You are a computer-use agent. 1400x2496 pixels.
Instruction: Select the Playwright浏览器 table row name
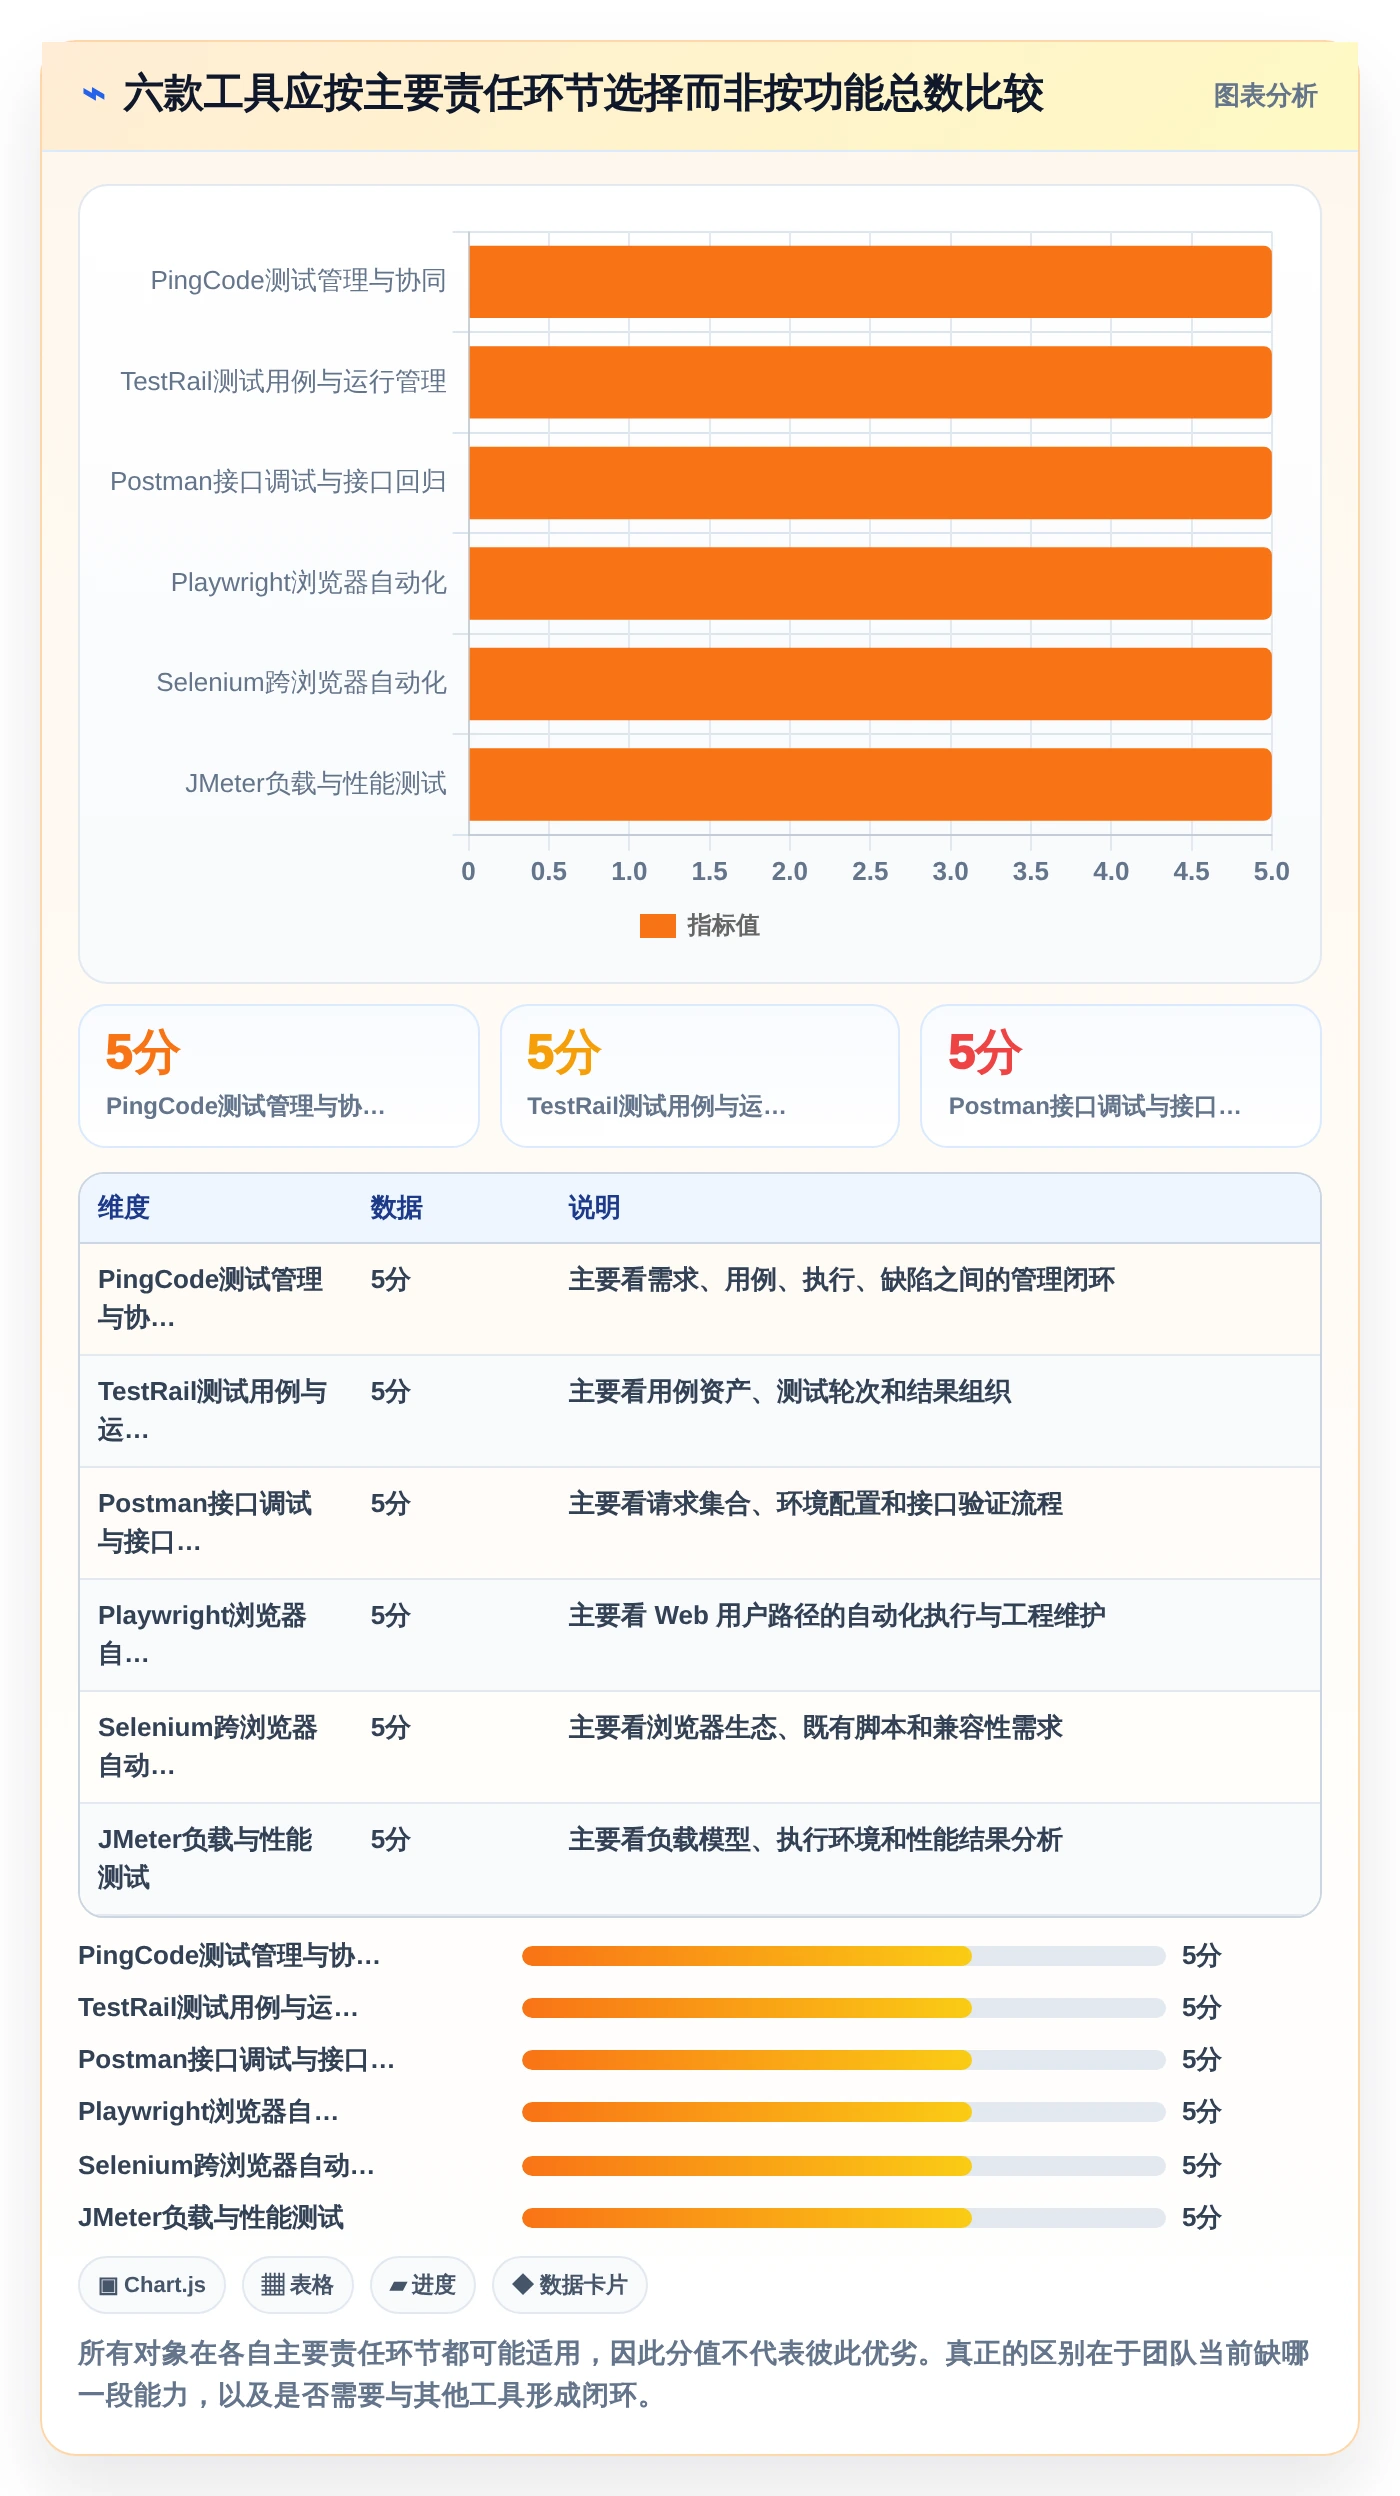click(x=203, y=1635)
